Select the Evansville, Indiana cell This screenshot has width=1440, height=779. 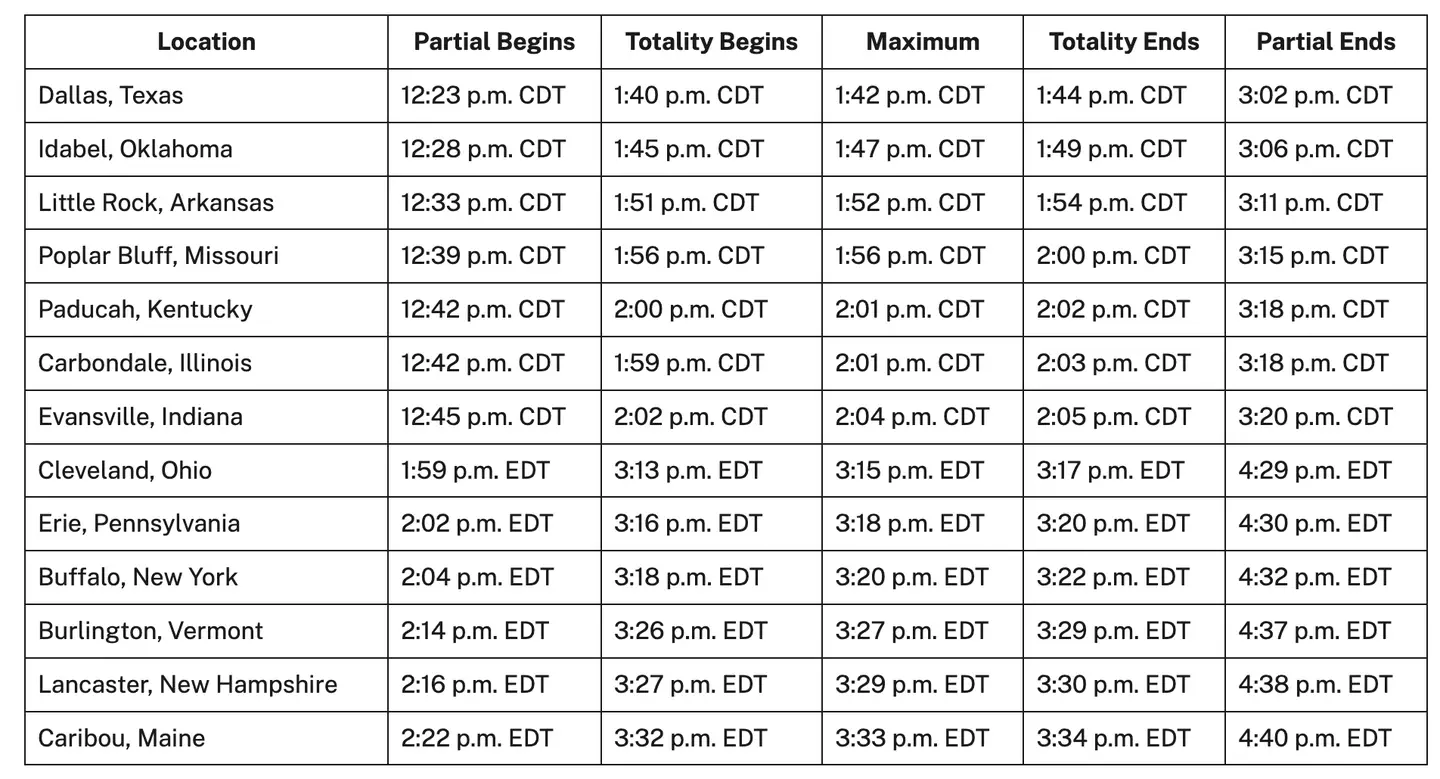[140, 417]
